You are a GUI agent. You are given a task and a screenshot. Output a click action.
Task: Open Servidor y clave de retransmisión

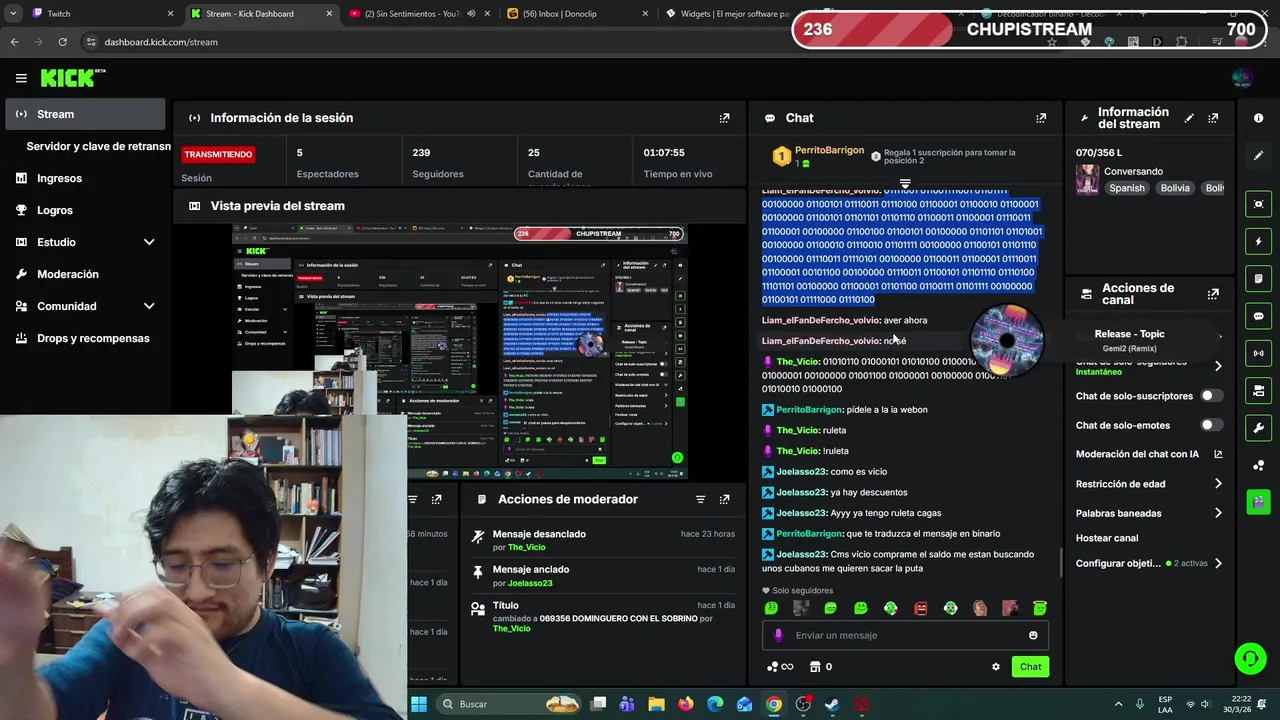[x=98, y=146]
